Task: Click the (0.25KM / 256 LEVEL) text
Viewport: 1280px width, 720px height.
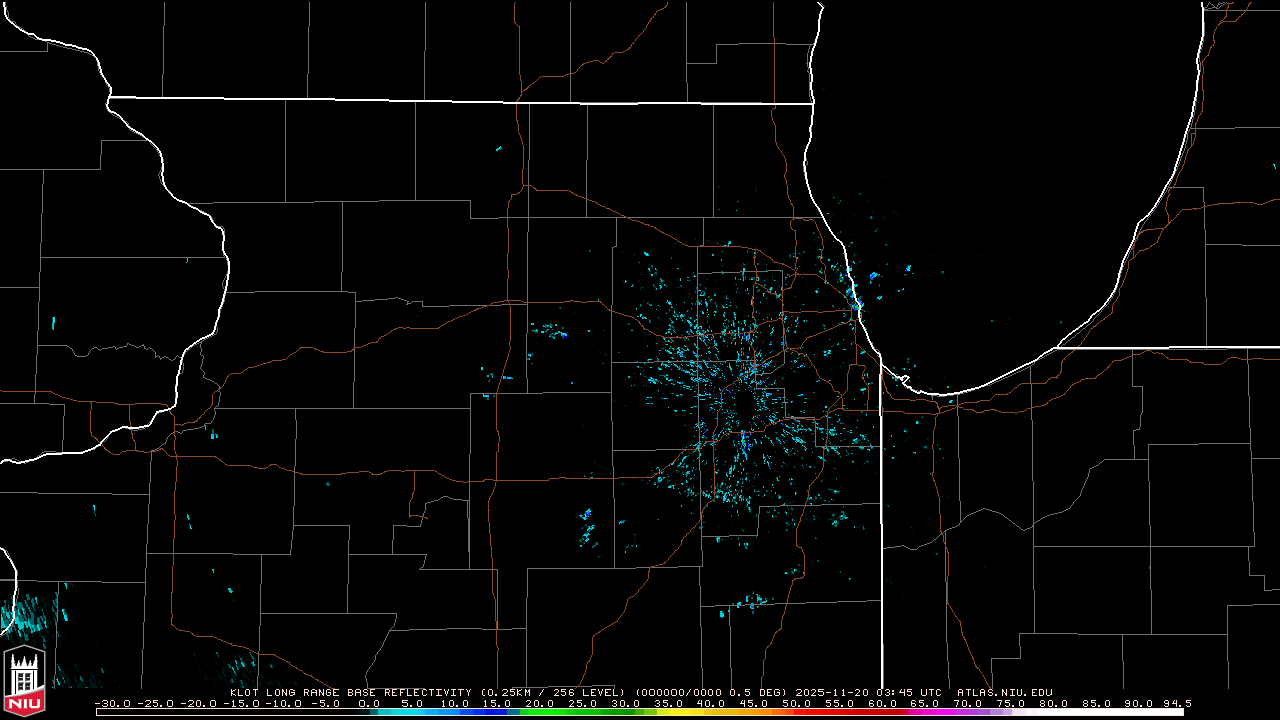Action: pyautogui.click(x=553, y=692)
